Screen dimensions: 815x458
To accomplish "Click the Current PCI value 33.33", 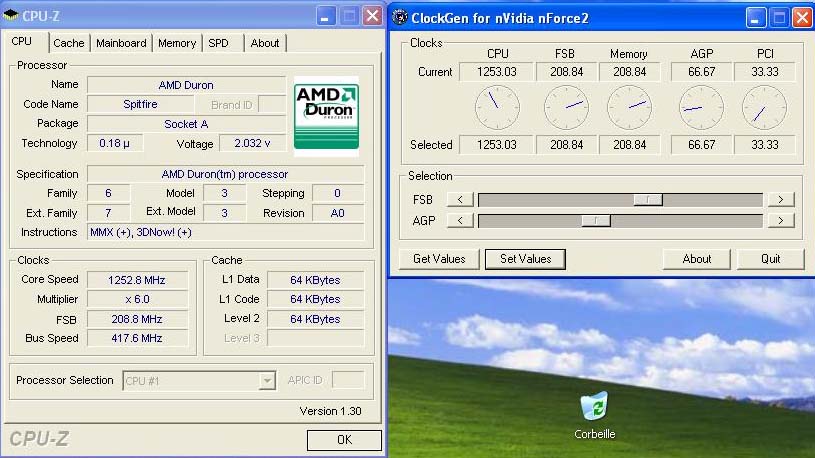I will pyautogui.click(x=765, y=72).
